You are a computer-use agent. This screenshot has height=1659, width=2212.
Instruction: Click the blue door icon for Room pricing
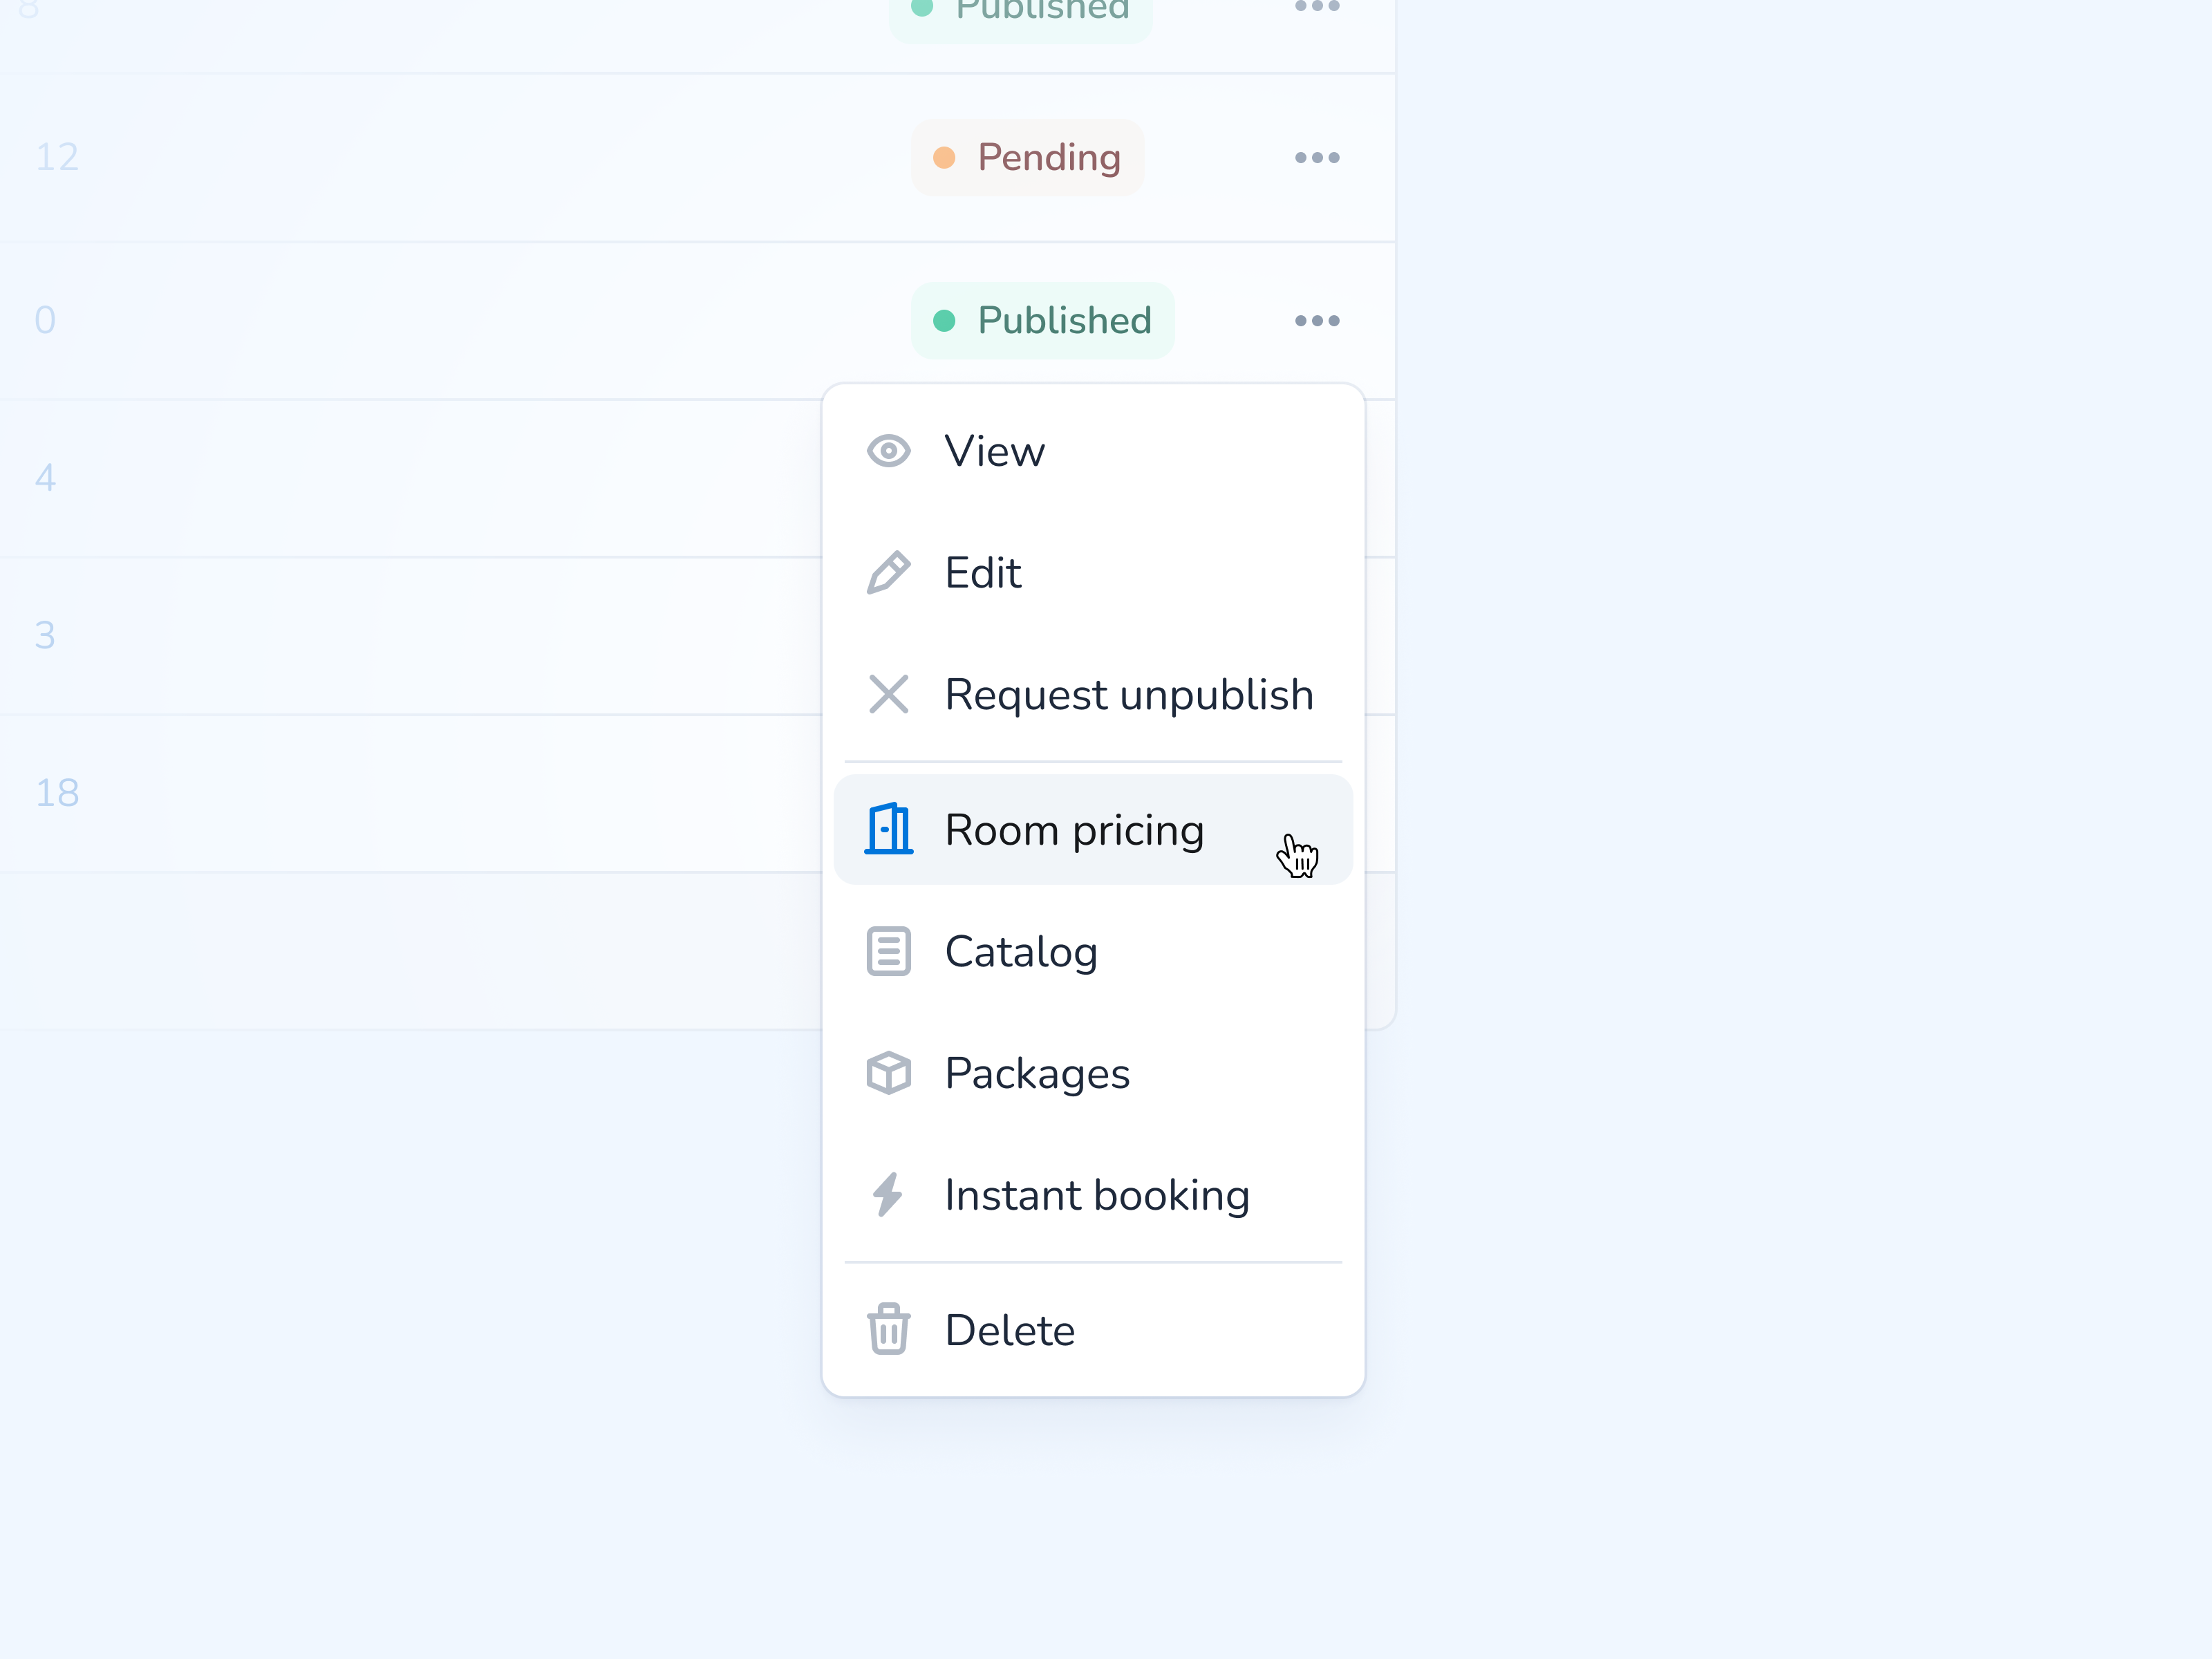[888, 830]
